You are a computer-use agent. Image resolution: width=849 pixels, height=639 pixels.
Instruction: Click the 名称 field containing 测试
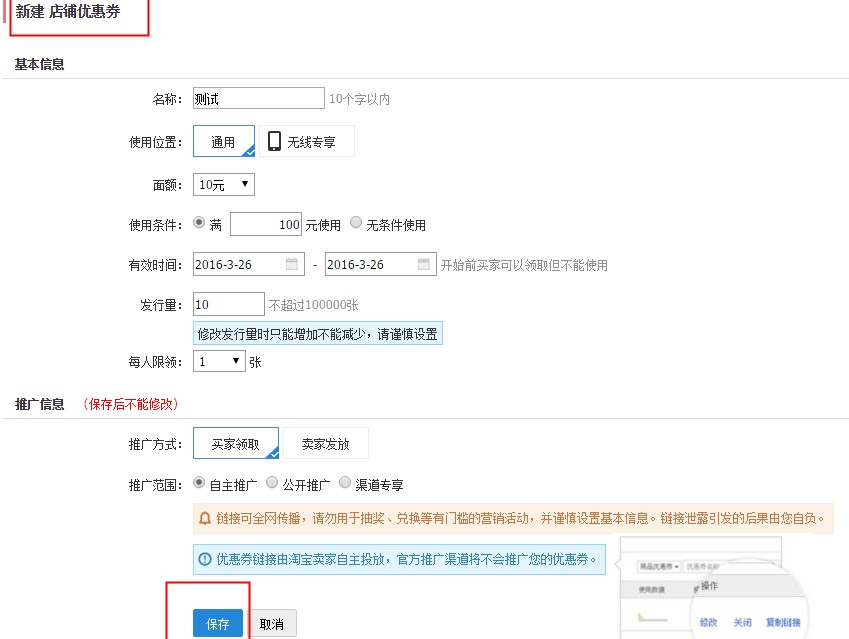[258, 98]
